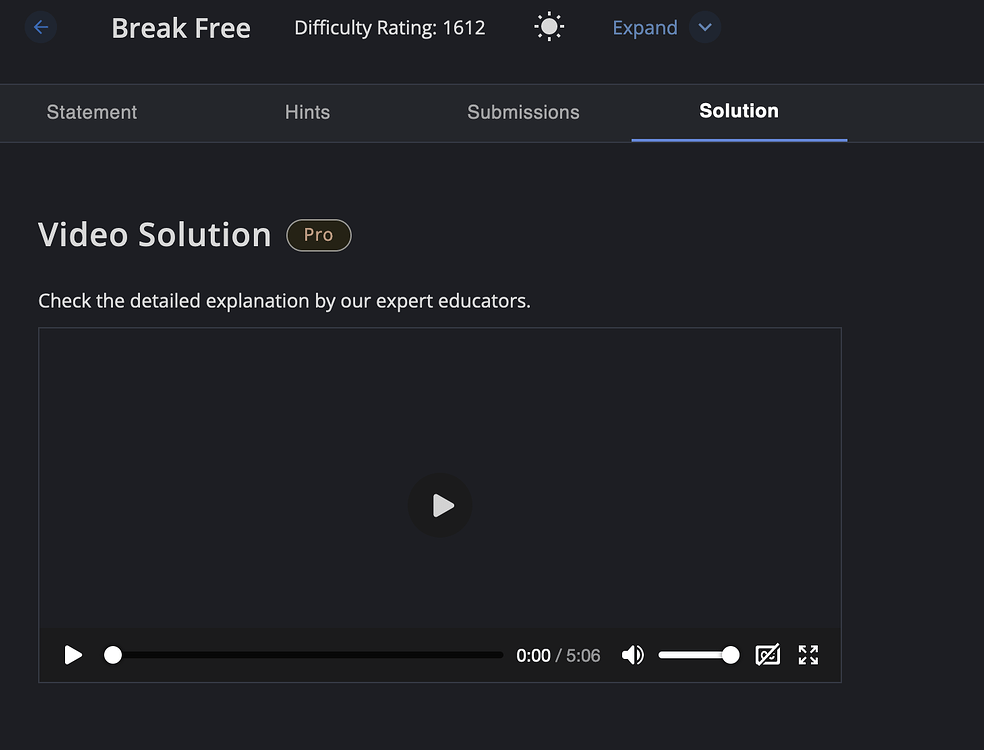The image size is (984, 750).
Task: Switch to the Statement tab
Action: 91,112
